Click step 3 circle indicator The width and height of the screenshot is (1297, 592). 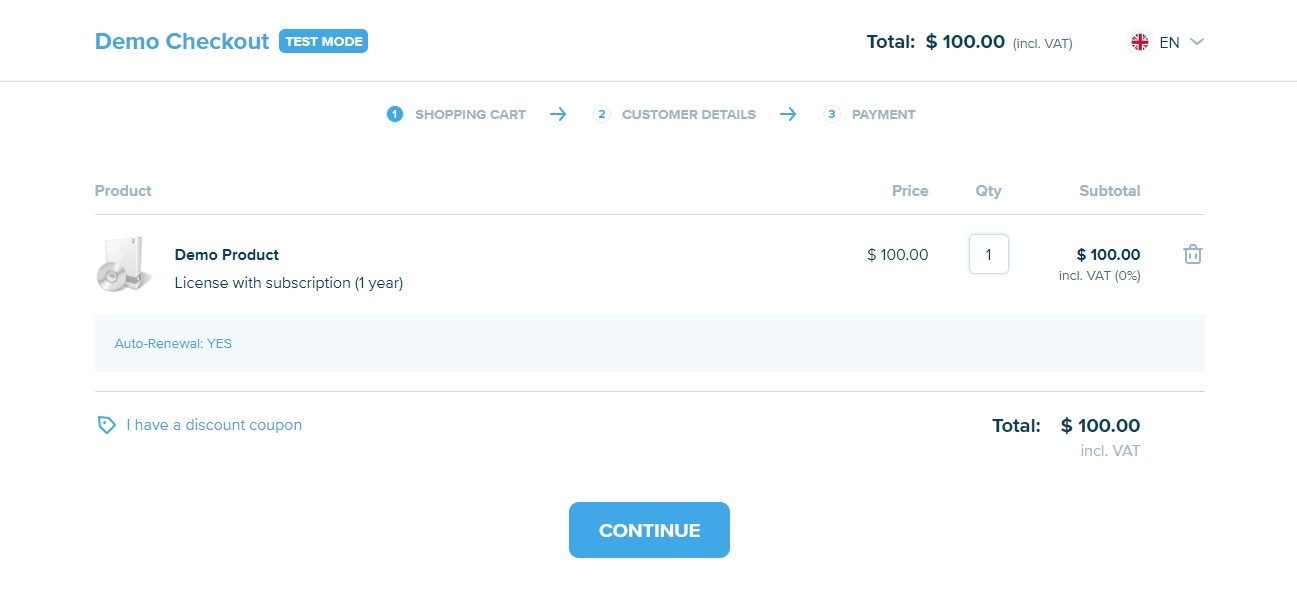tap(832, 114)
